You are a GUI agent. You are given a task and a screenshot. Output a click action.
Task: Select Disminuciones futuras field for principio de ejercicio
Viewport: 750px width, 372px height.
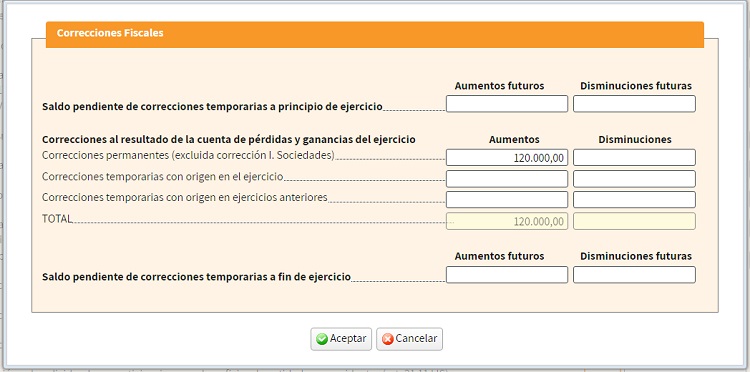tap(634, 104)
